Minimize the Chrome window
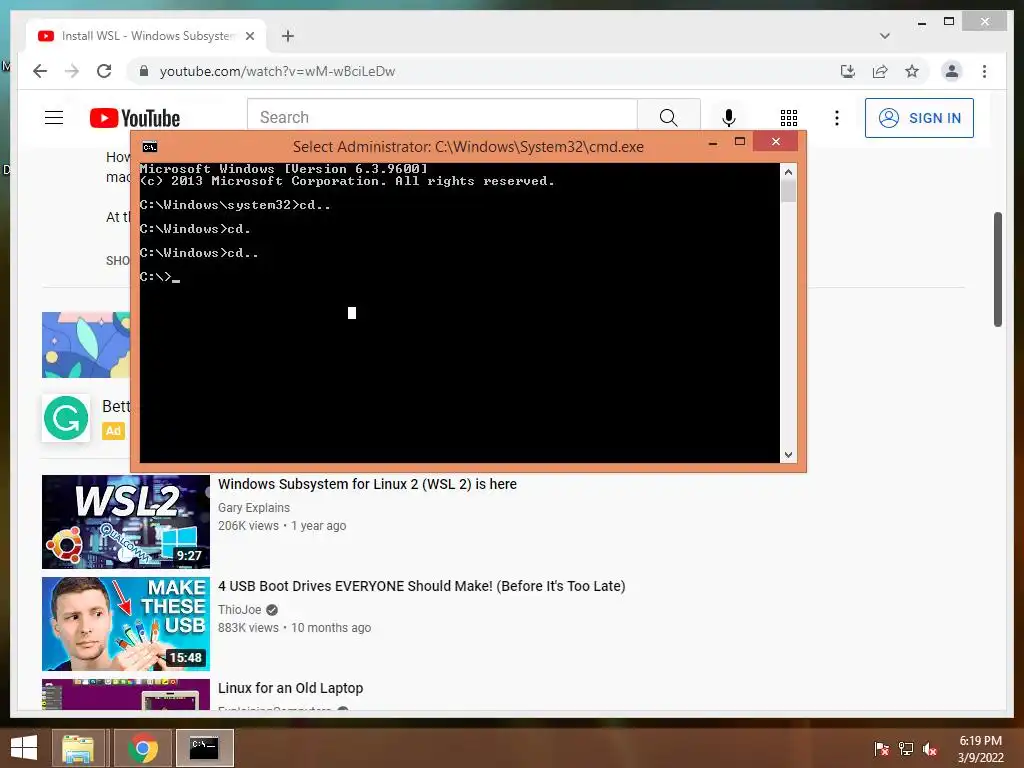The width and height of the screenshot is (1024, 768). [921, 23]
